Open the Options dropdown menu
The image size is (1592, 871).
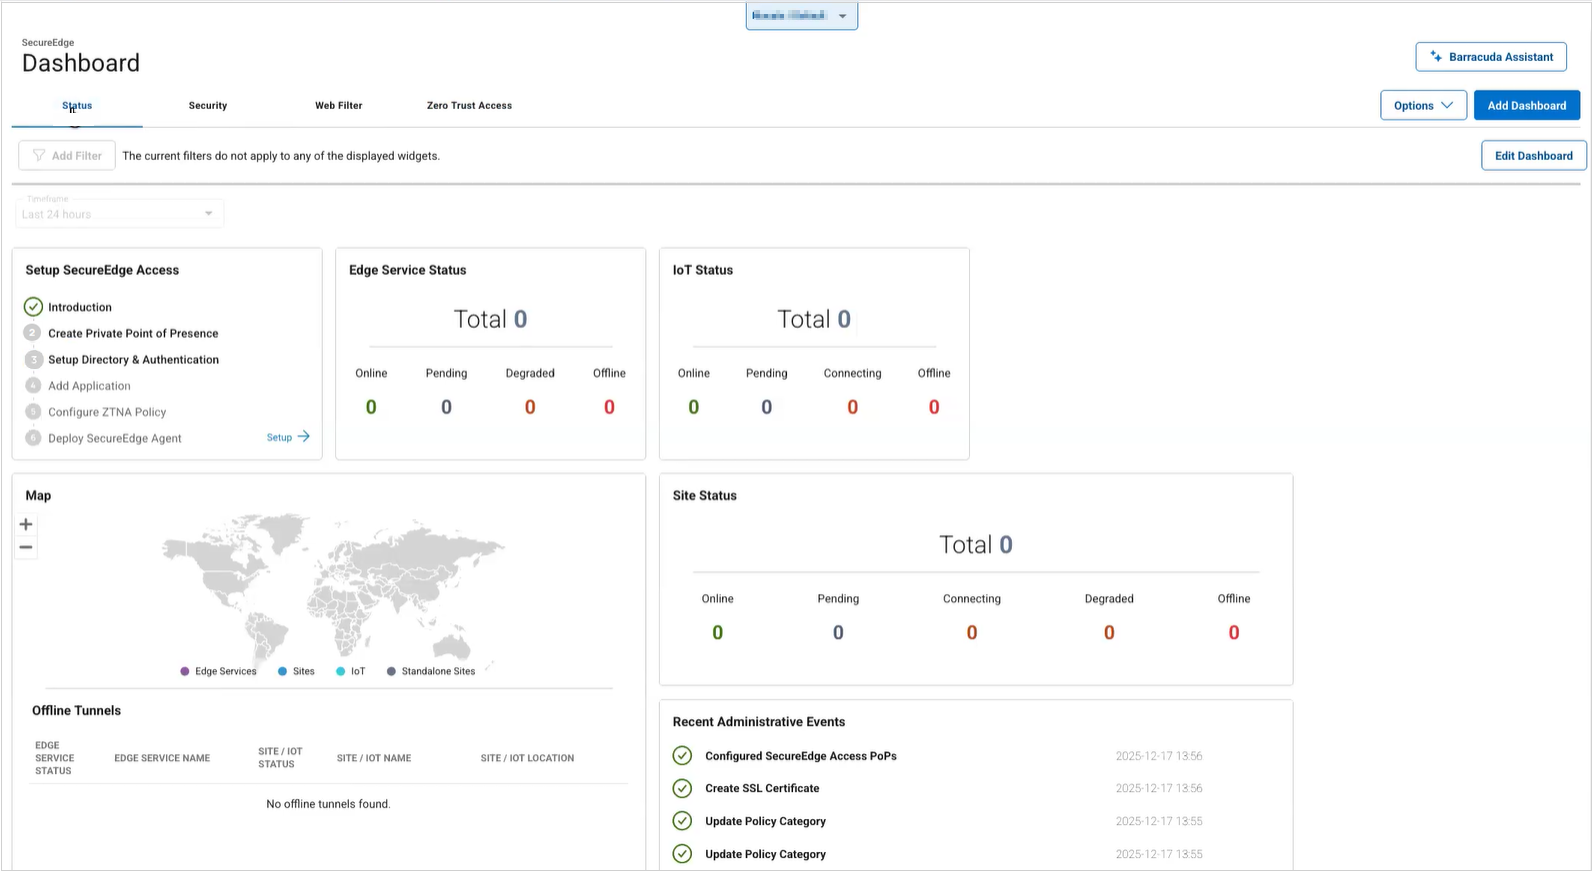click(1423, 106)
